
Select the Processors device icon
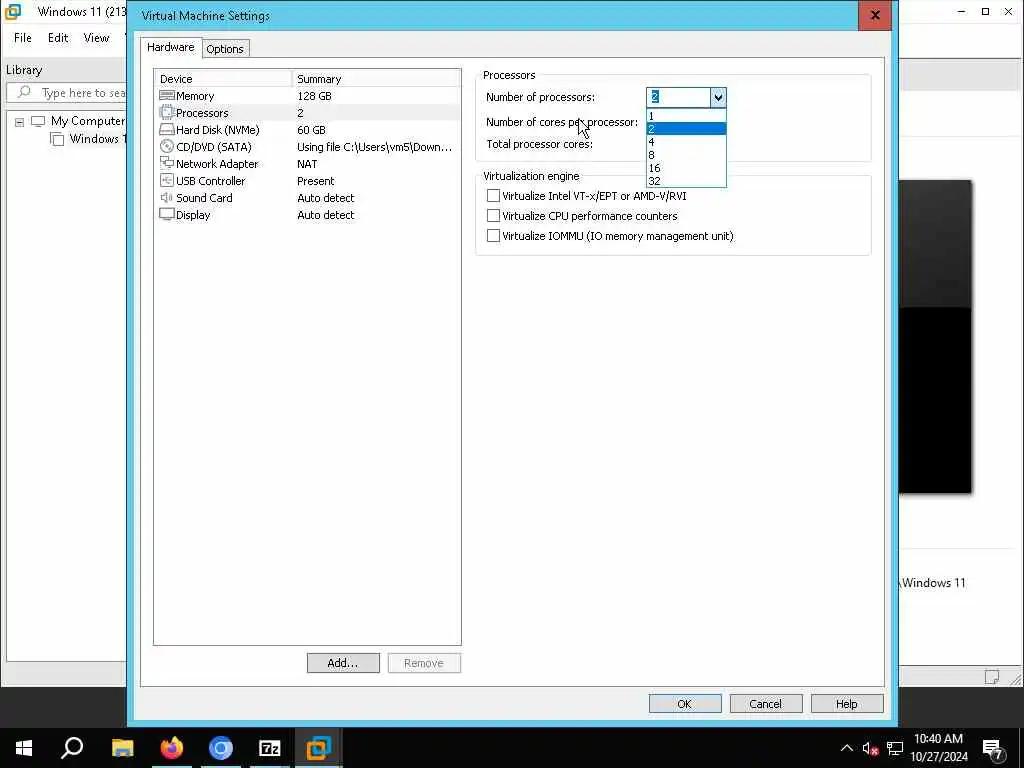pos(167,112)
